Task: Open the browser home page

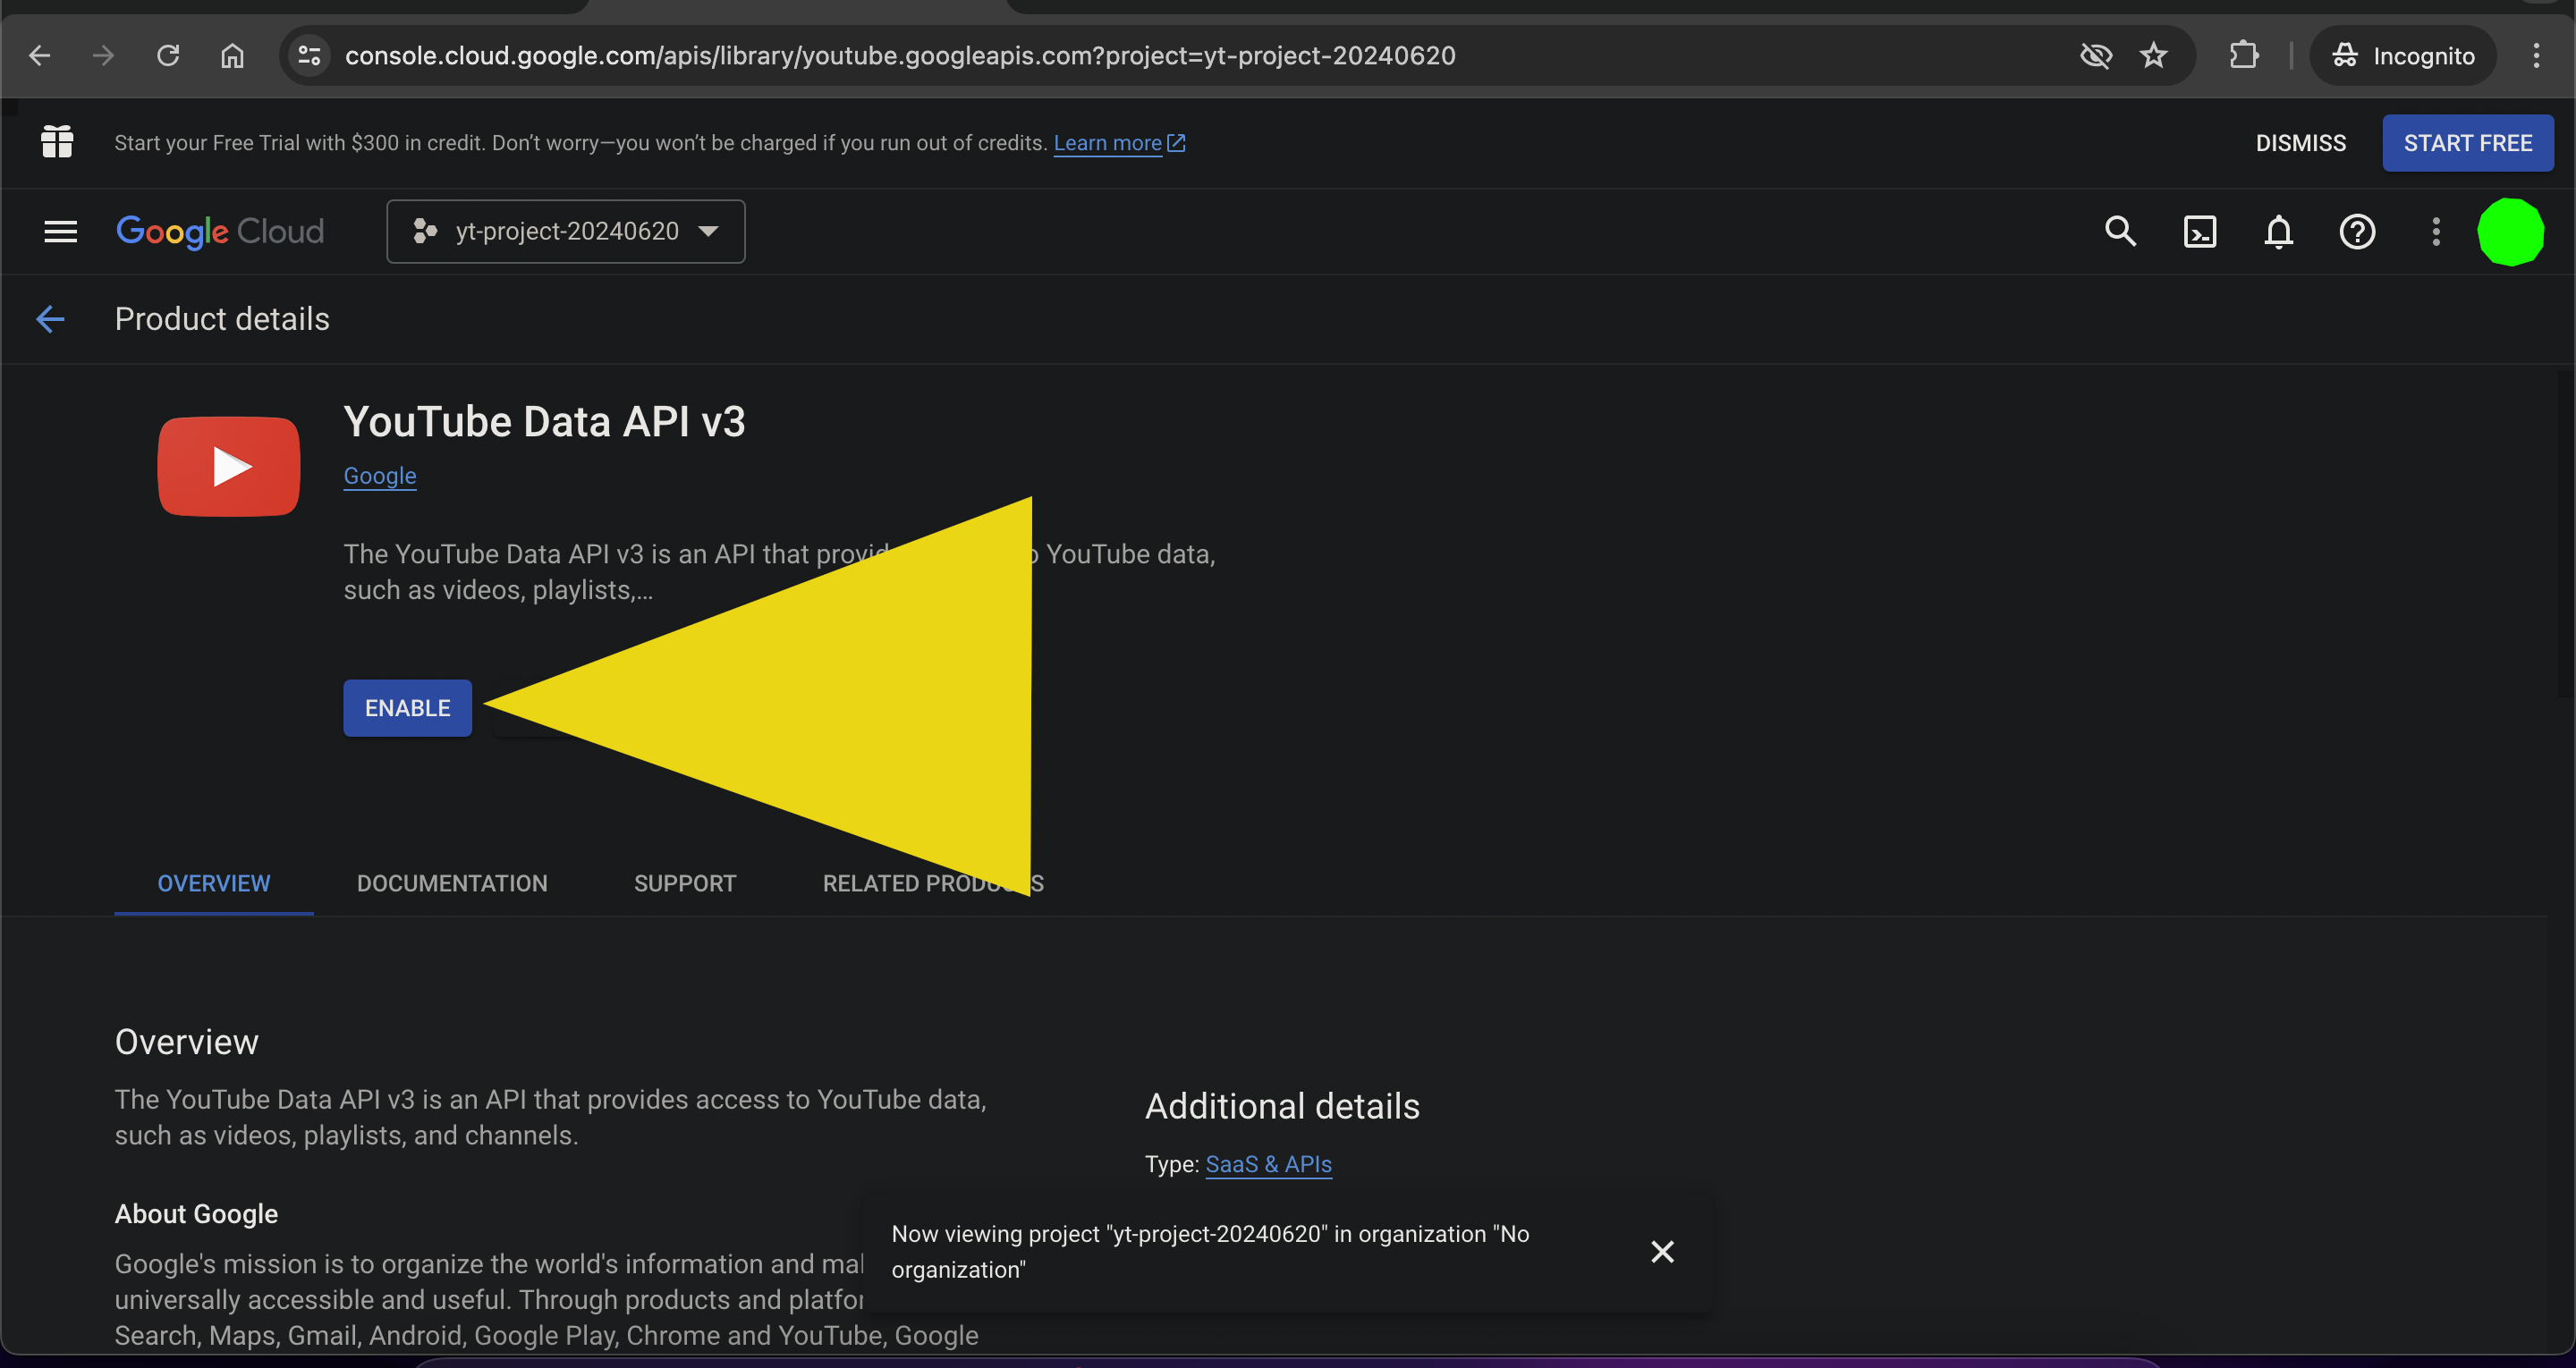Action: tap(232, 55)
